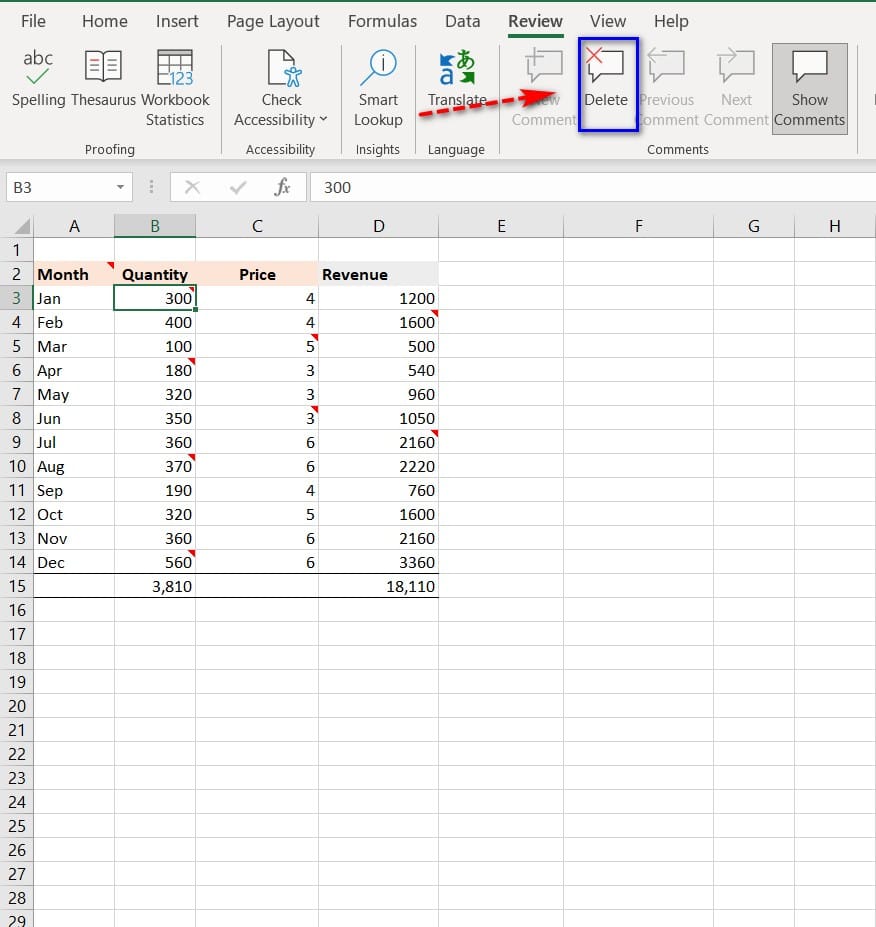The width and height of the screenshot is (876, 927).
Task: Click the Dec month cell
Action: [x=74, y=562]
